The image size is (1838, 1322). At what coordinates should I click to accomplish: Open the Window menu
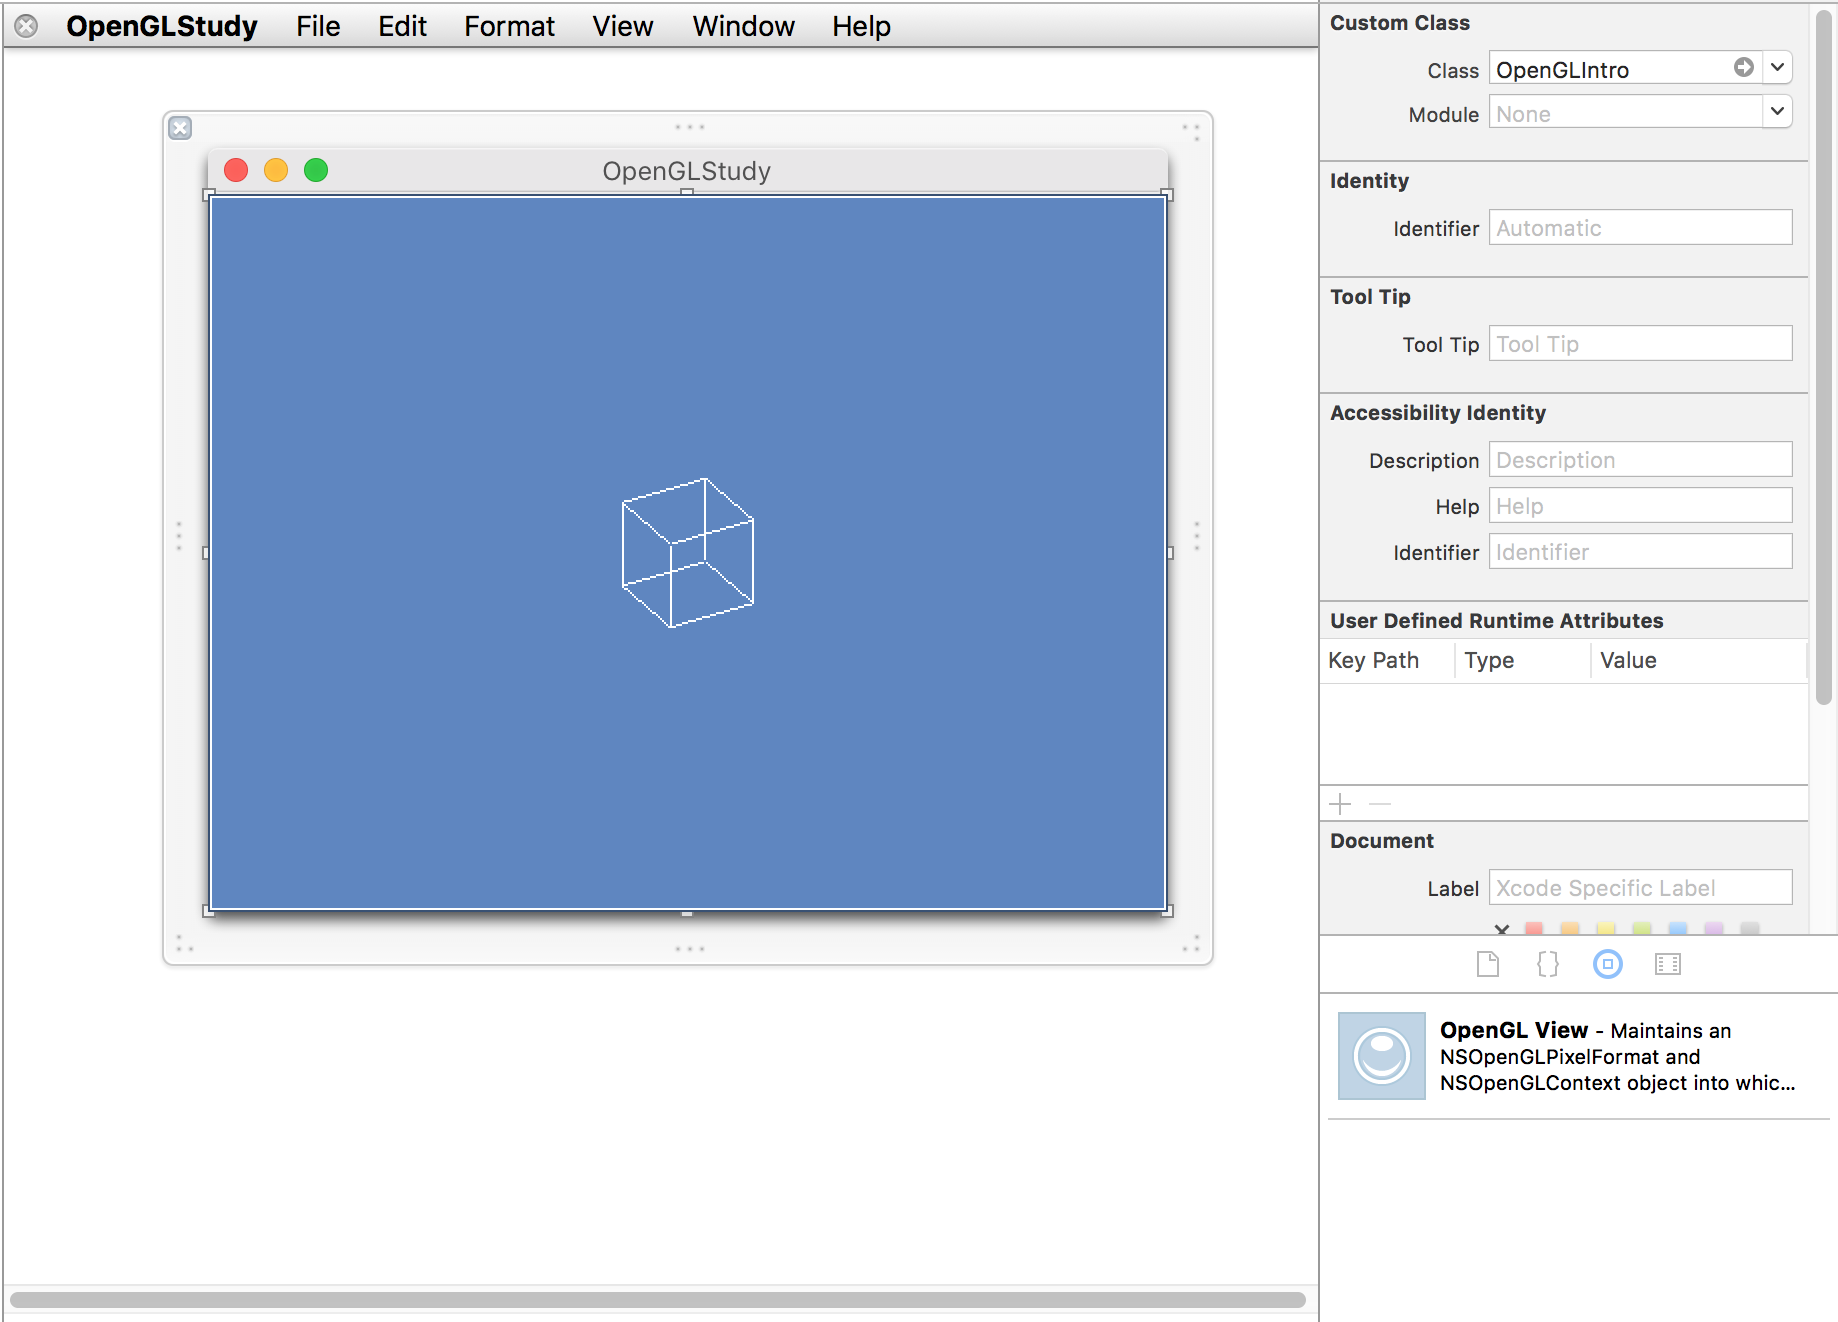coord(744,26)
